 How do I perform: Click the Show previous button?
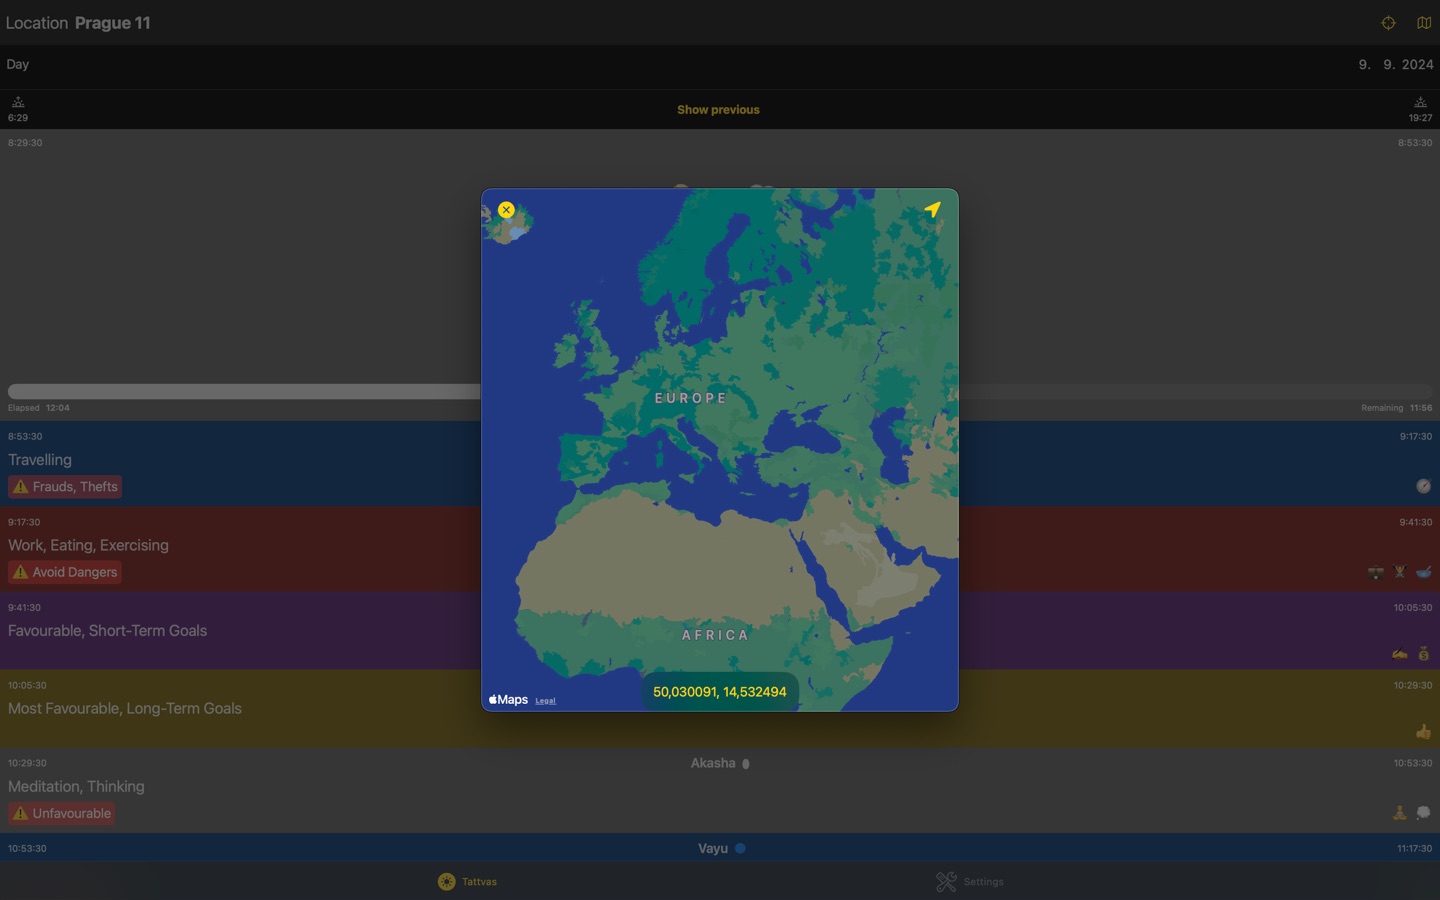[x=718, y=110]
